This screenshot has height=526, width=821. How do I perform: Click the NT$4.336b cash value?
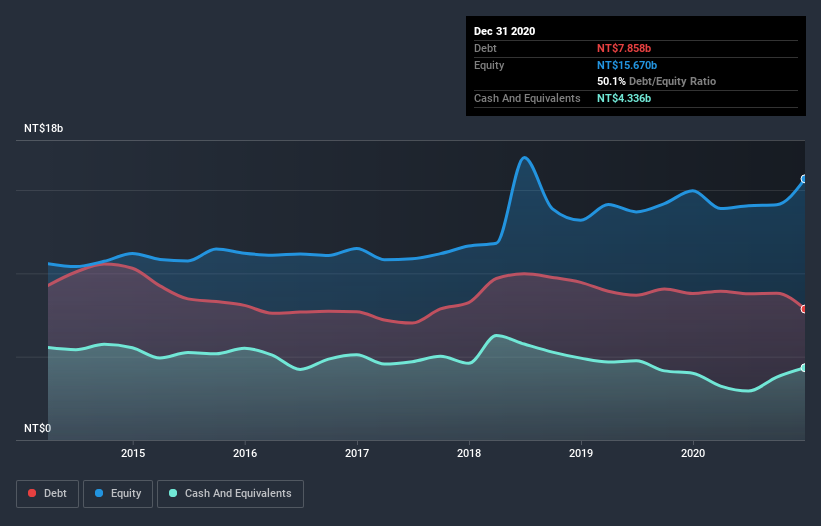624,98
